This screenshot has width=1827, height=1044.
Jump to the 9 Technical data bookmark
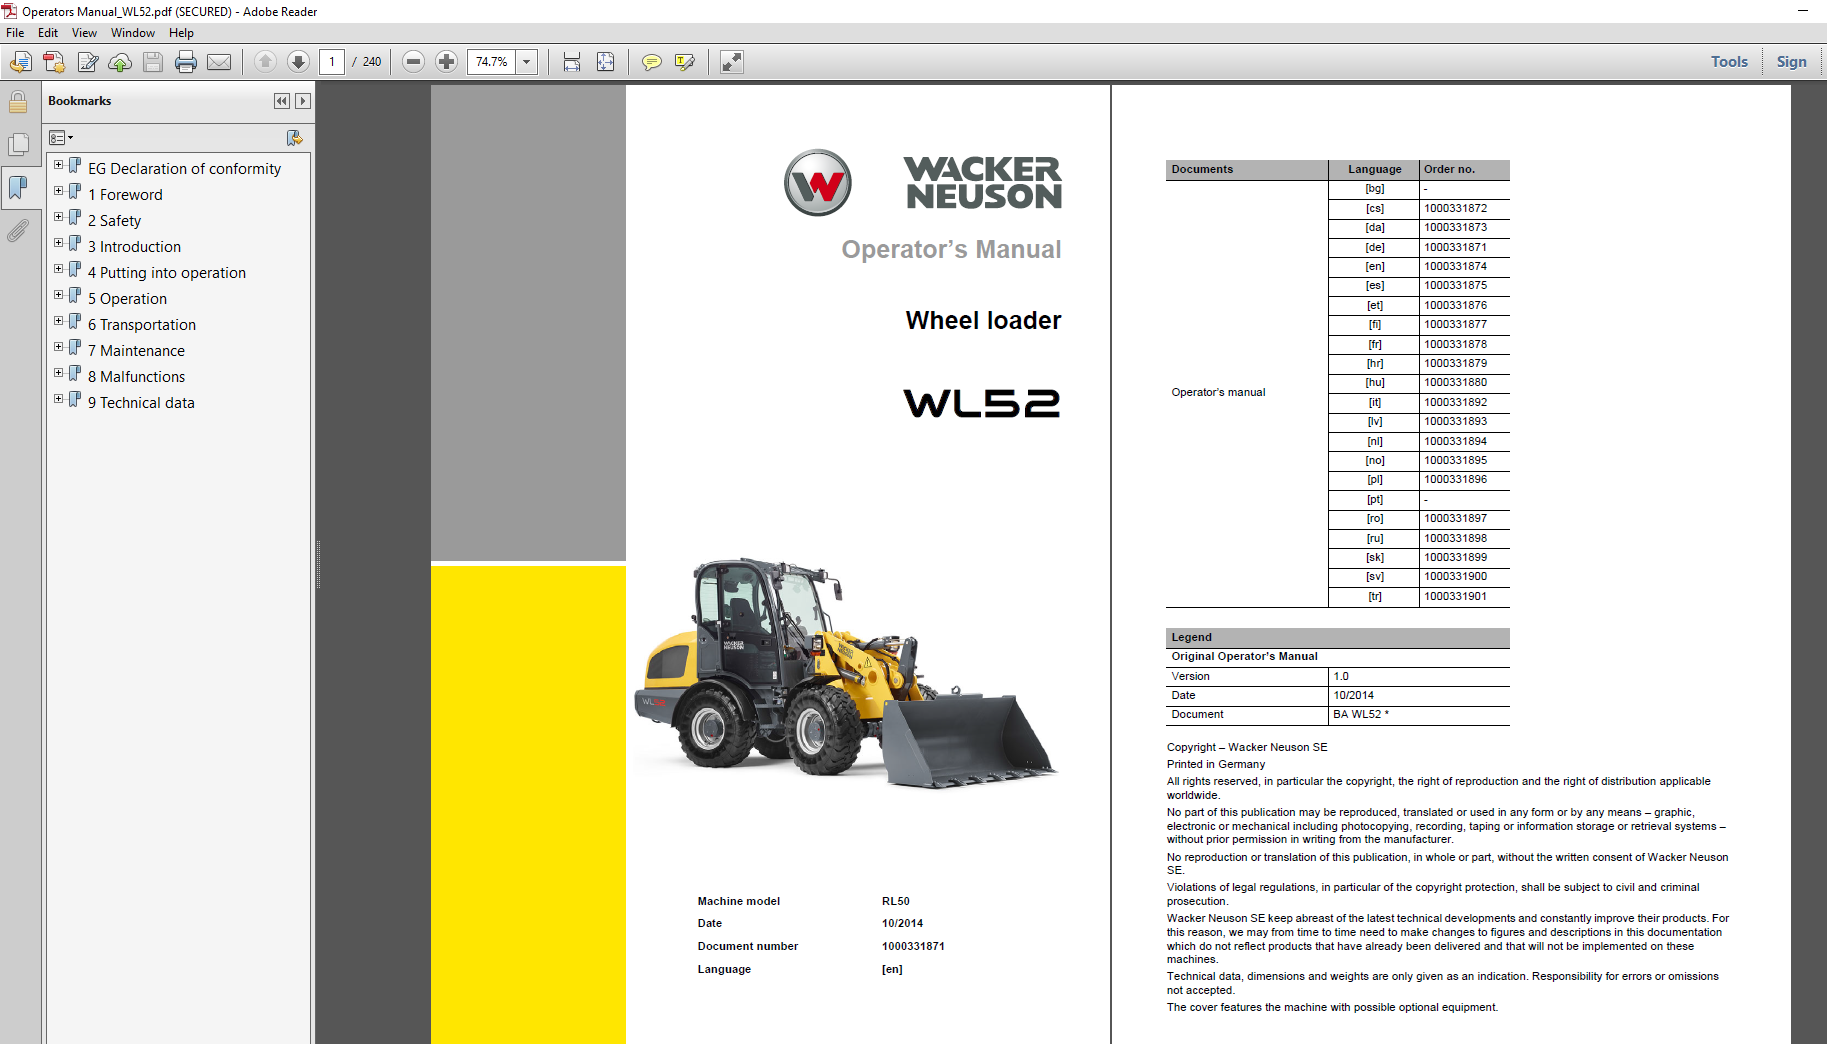[141, 403]
